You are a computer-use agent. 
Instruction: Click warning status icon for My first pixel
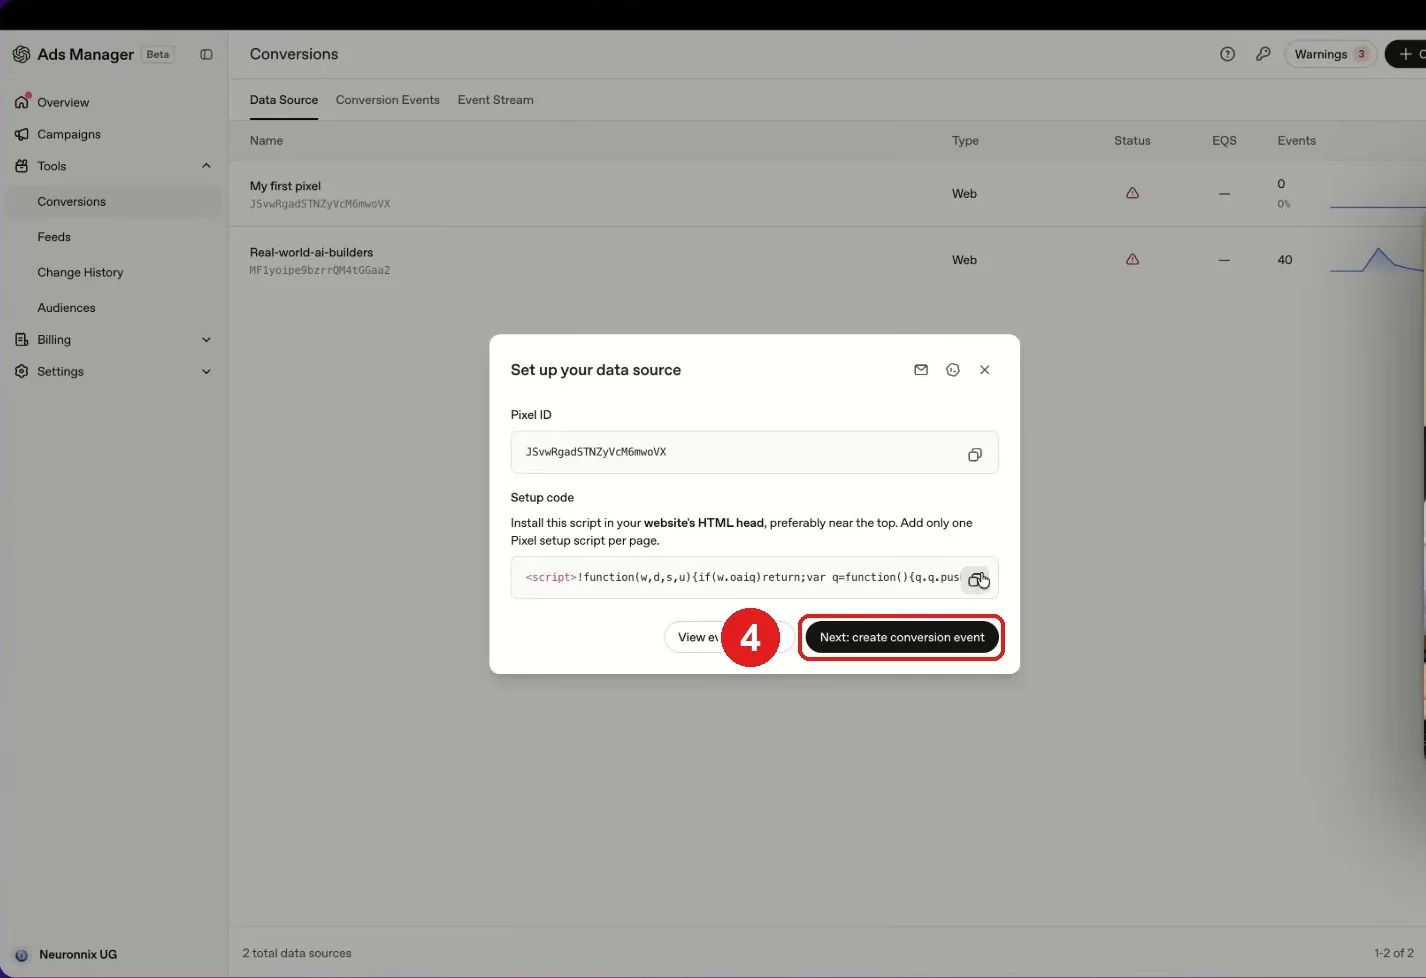(x=1132, y=193)
